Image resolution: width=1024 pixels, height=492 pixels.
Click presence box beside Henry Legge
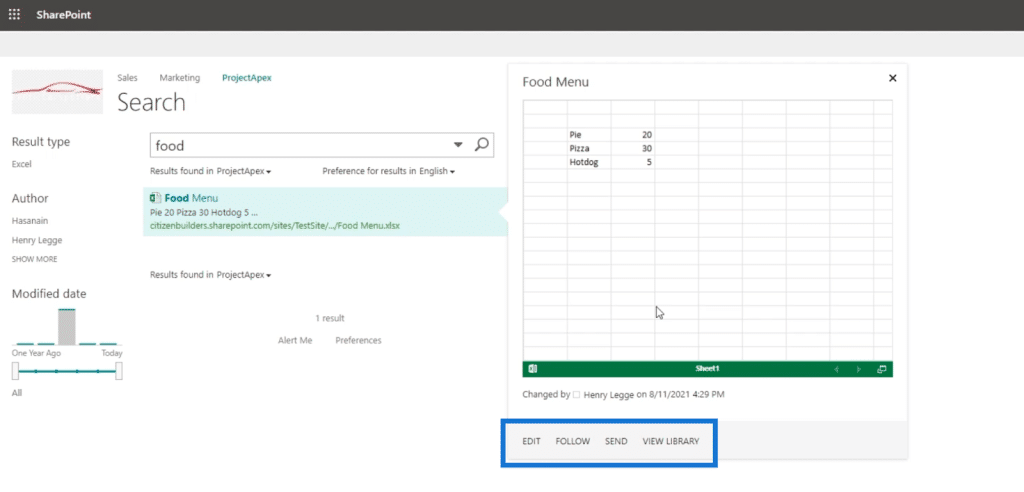coord(576,395)
